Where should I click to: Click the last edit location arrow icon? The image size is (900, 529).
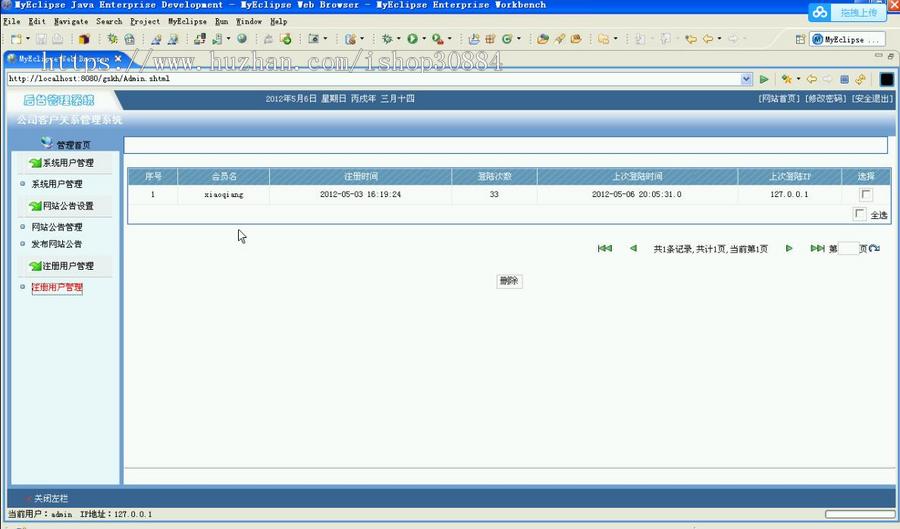691,39
